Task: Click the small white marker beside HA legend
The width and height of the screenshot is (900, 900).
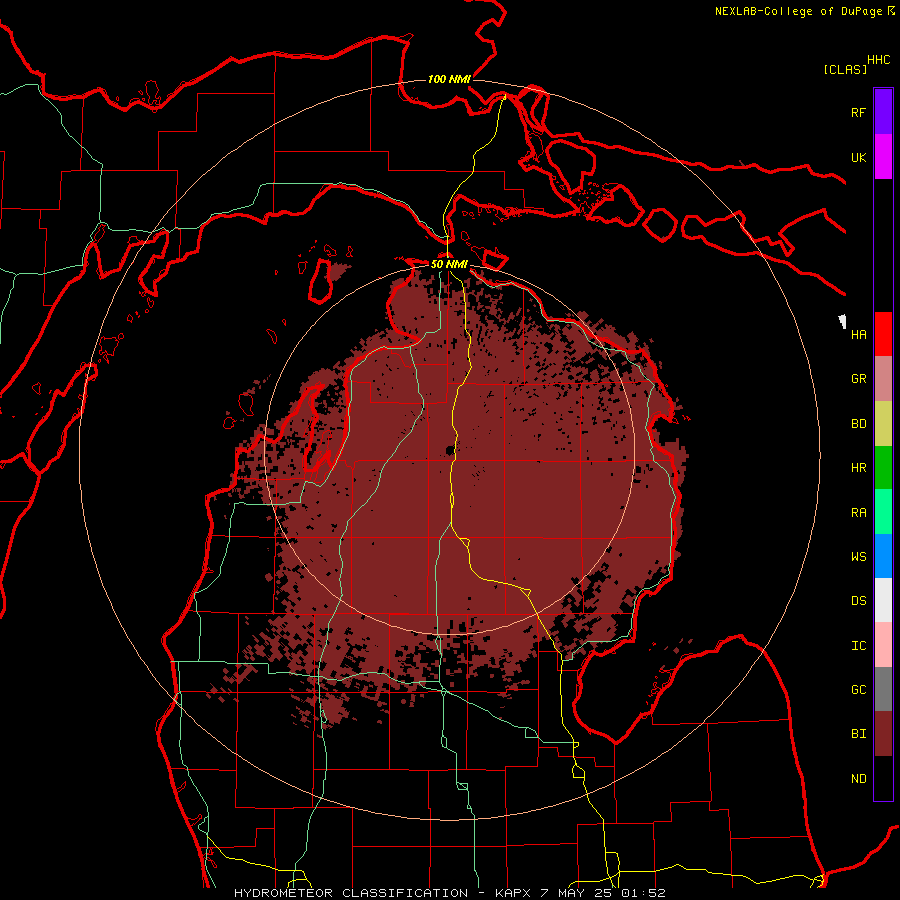Action: (x=842, y=321)
